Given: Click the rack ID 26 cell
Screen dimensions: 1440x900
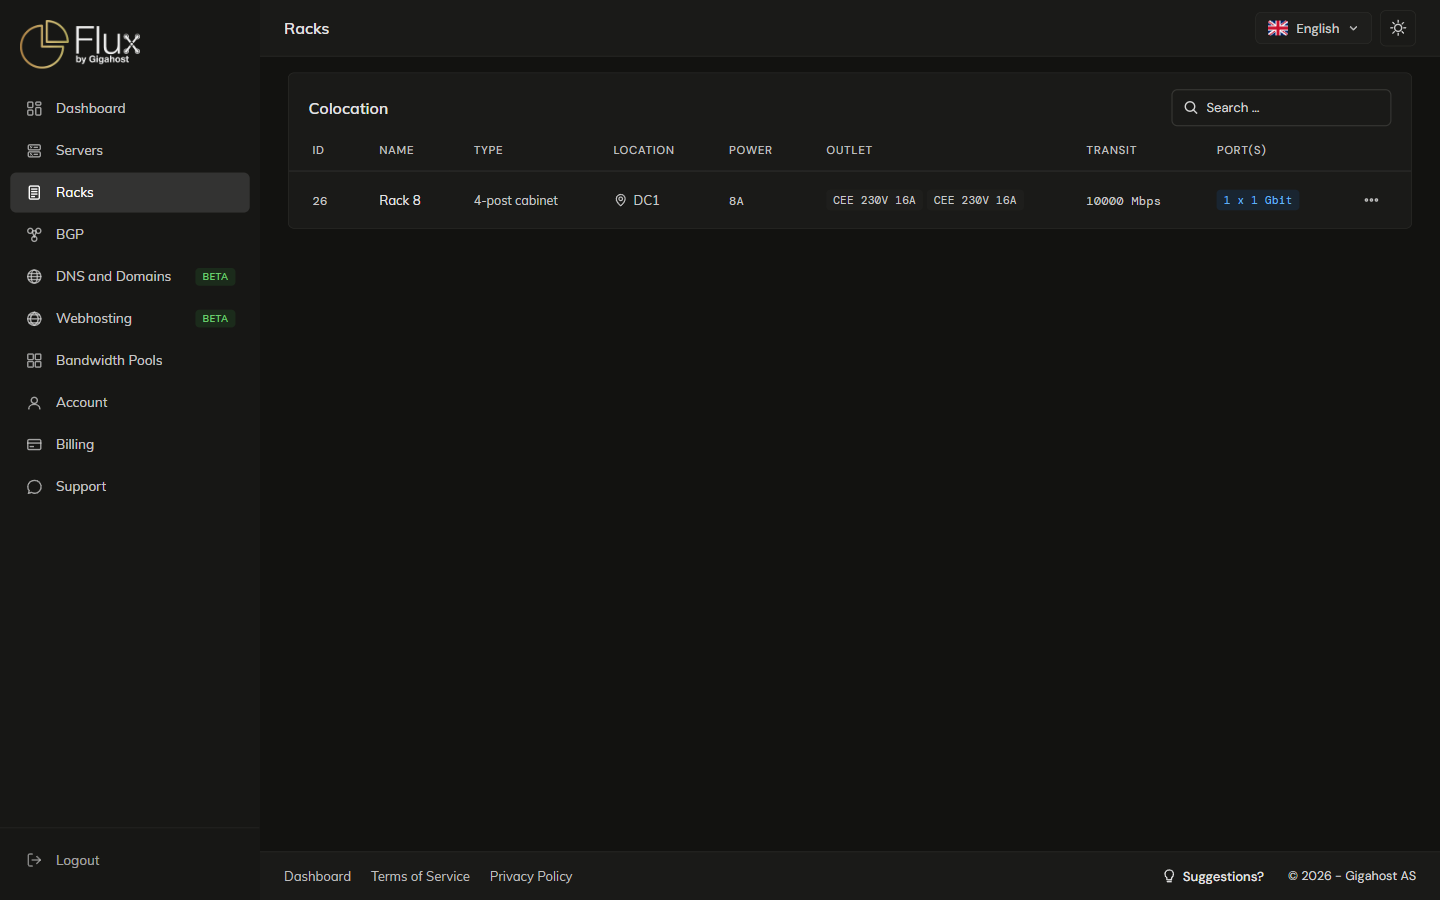Looking at the screenshot, I should click(320, 201).
